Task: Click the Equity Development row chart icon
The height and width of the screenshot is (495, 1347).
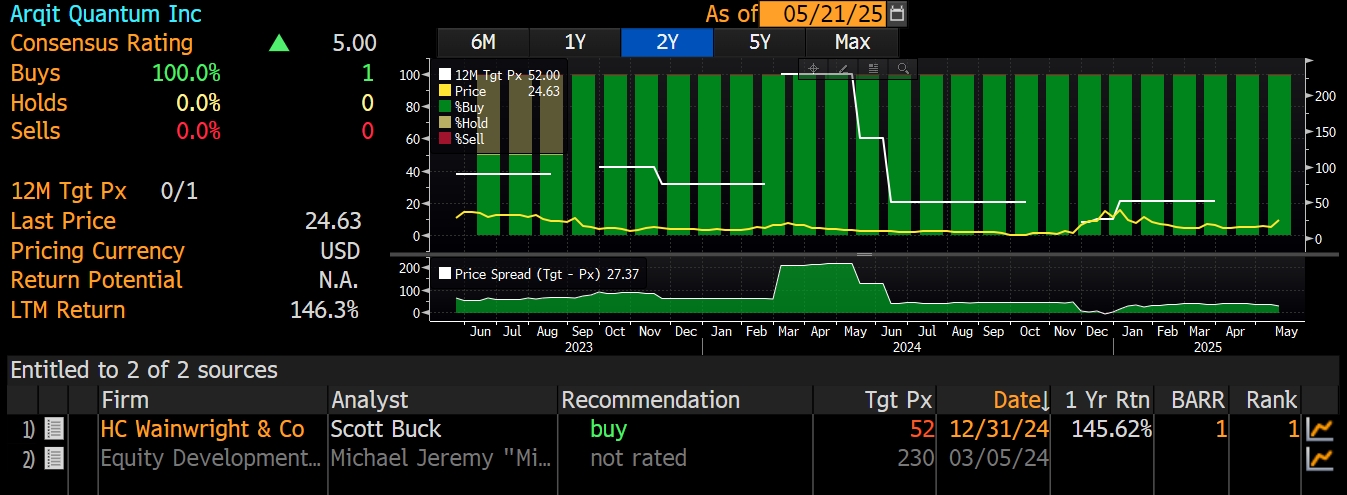Action: coord(1321,459)
